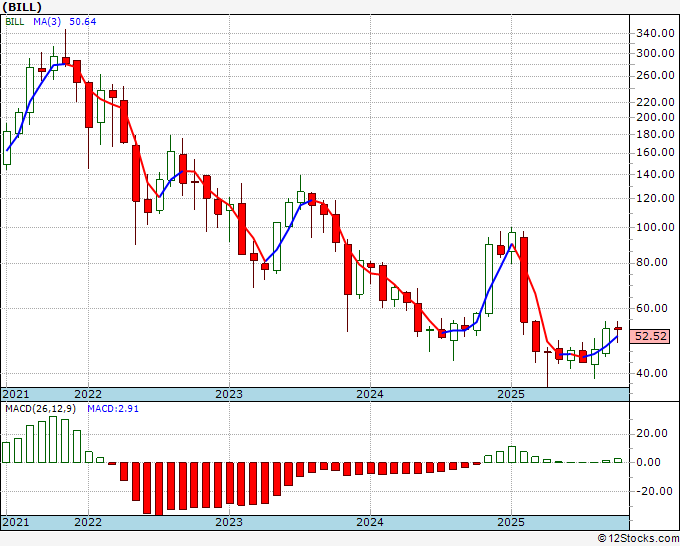Click the 300.00 price axis label
Image resolution: width=680 pixels, height=546 pixels.
(655, 53)
